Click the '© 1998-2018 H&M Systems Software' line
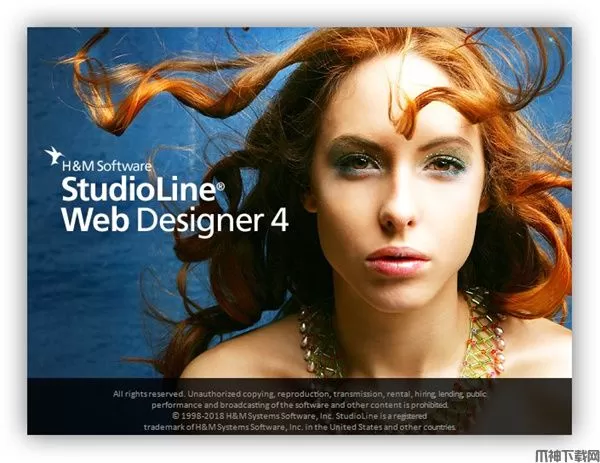 pos(299,416)
